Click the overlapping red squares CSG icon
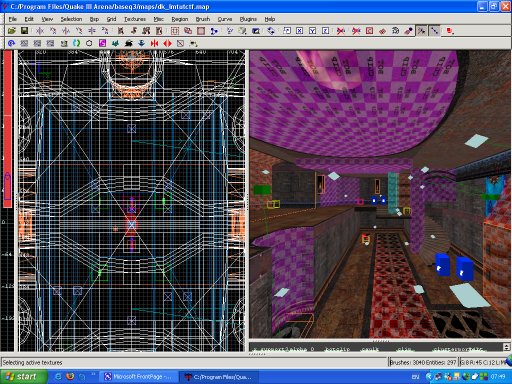512x384 pixels. pyautogui.click(x=188, y=31)
